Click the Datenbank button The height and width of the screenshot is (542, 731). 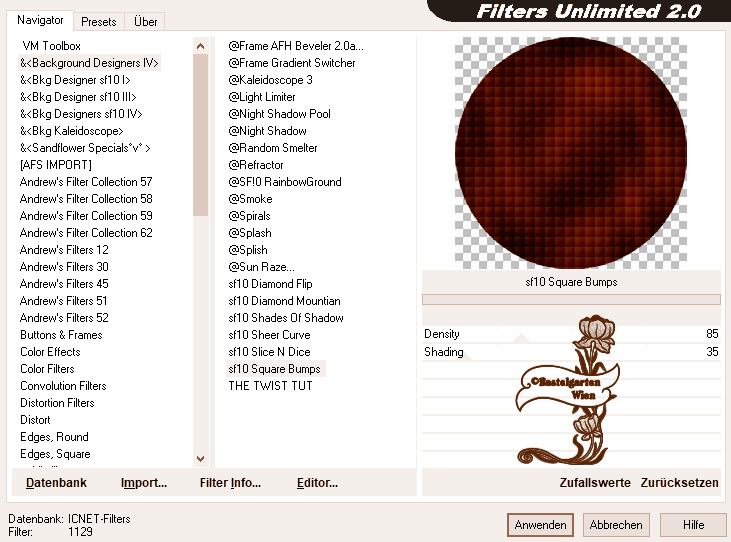(56, 483)
